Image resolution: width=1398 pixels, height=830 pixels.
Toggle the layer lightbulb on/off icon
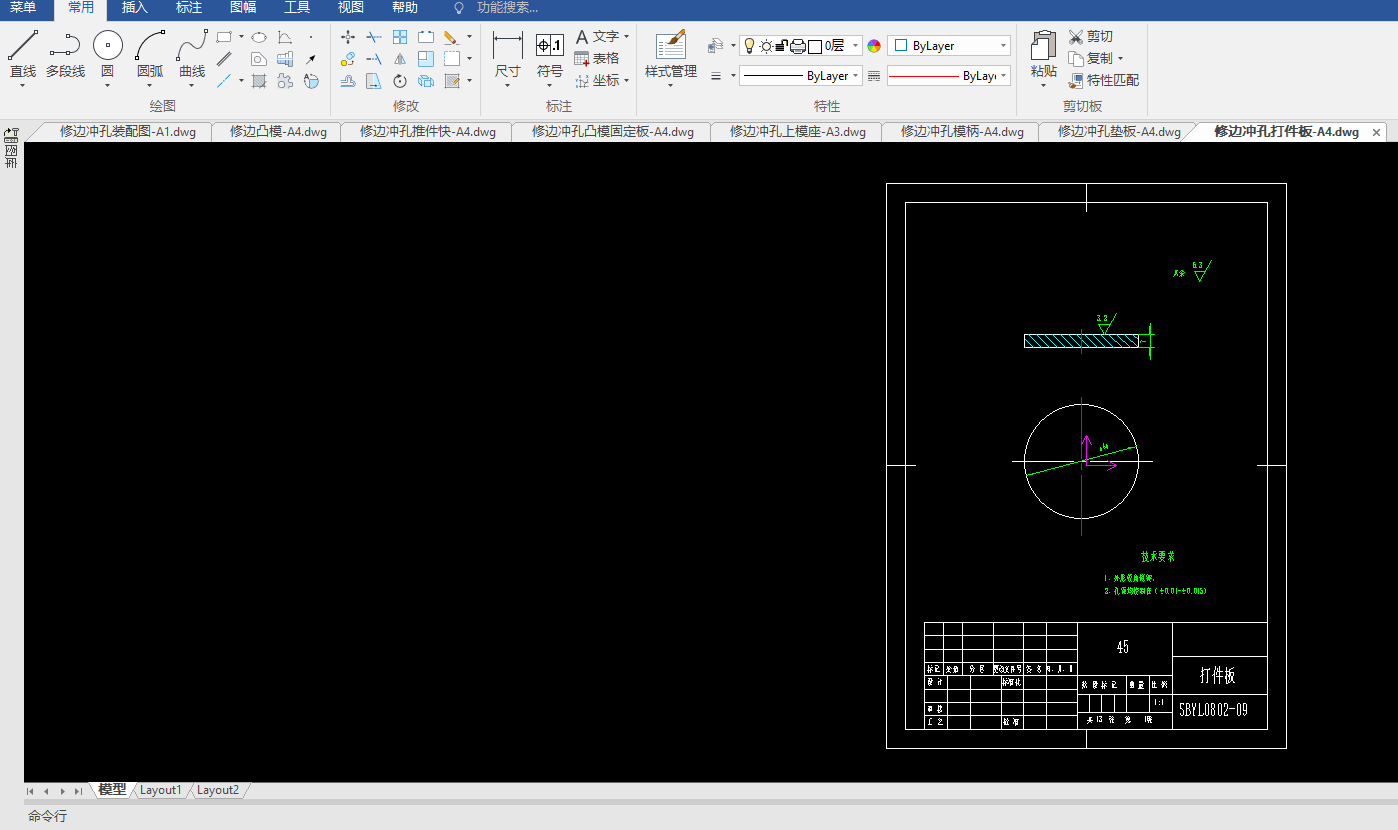[749, 45]
